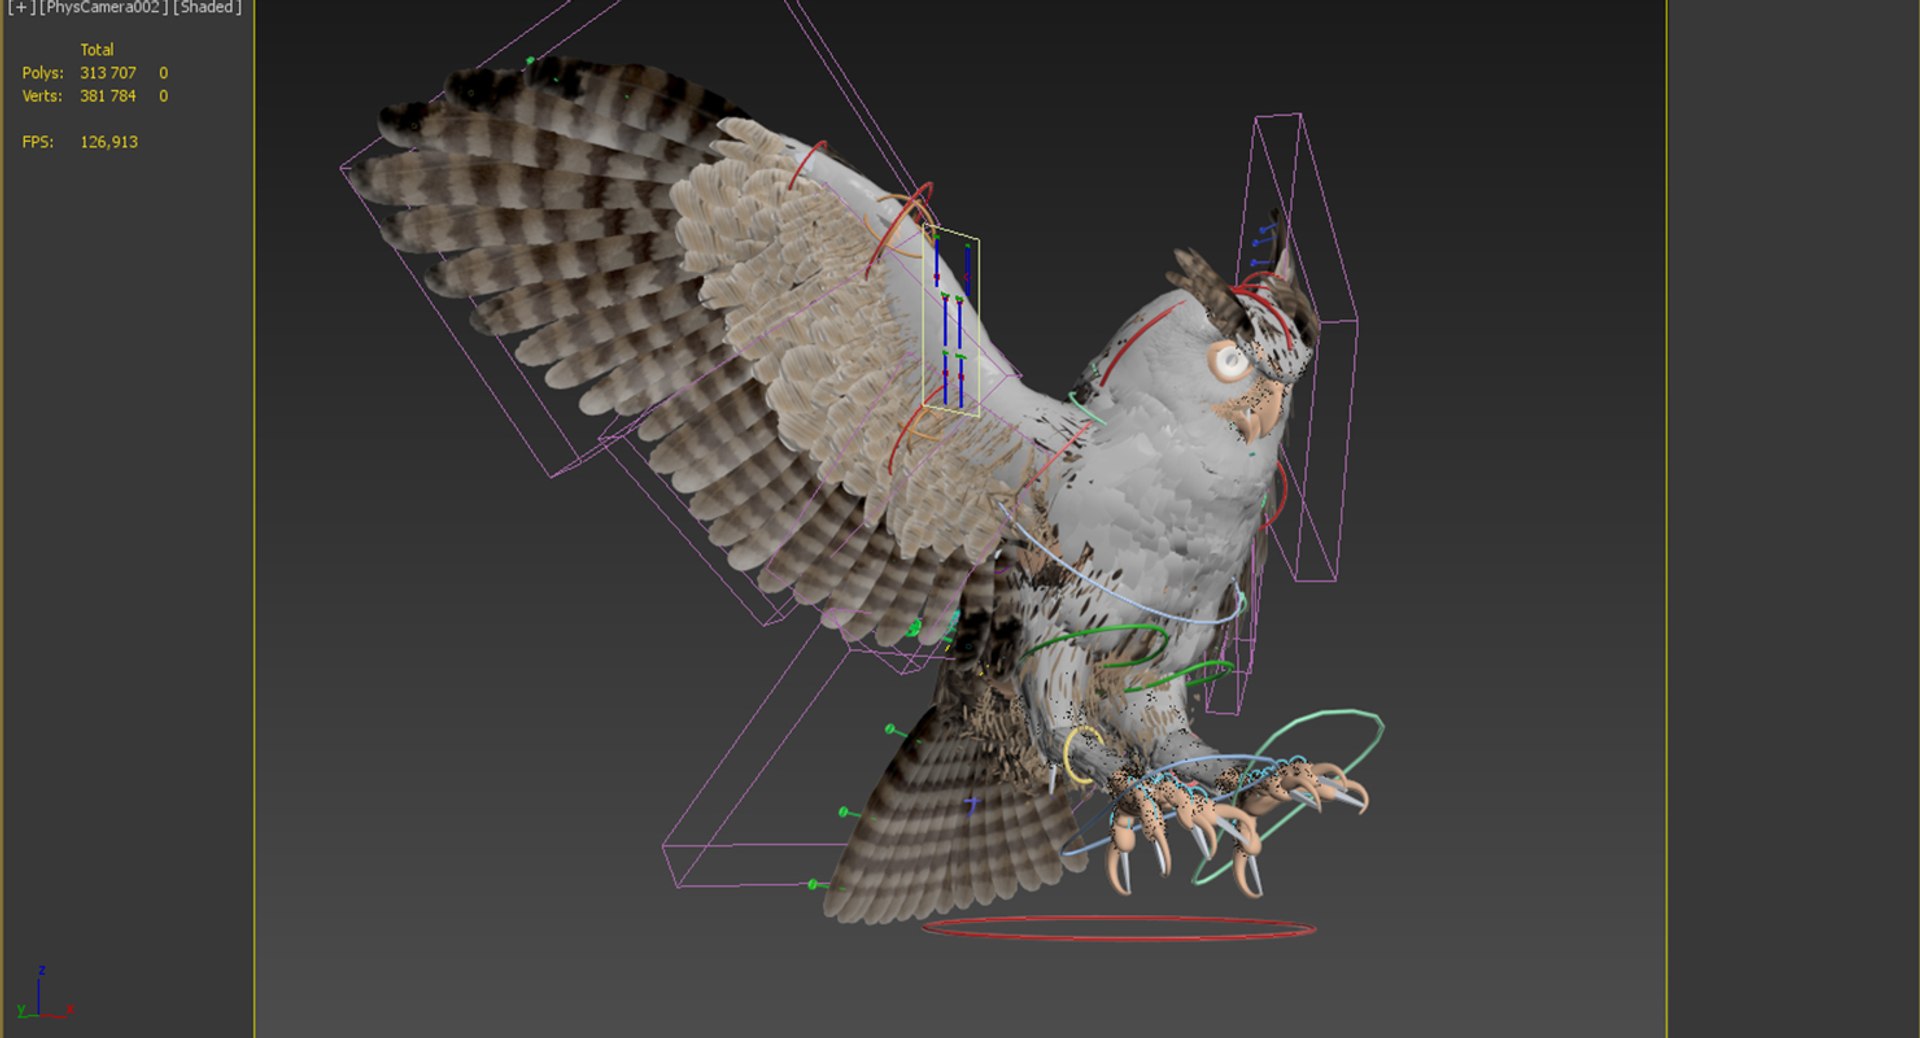The width and height of the screenshot is (1920, 1038).
Task: Select the red base circle root controller
Action: (1118, 928)
